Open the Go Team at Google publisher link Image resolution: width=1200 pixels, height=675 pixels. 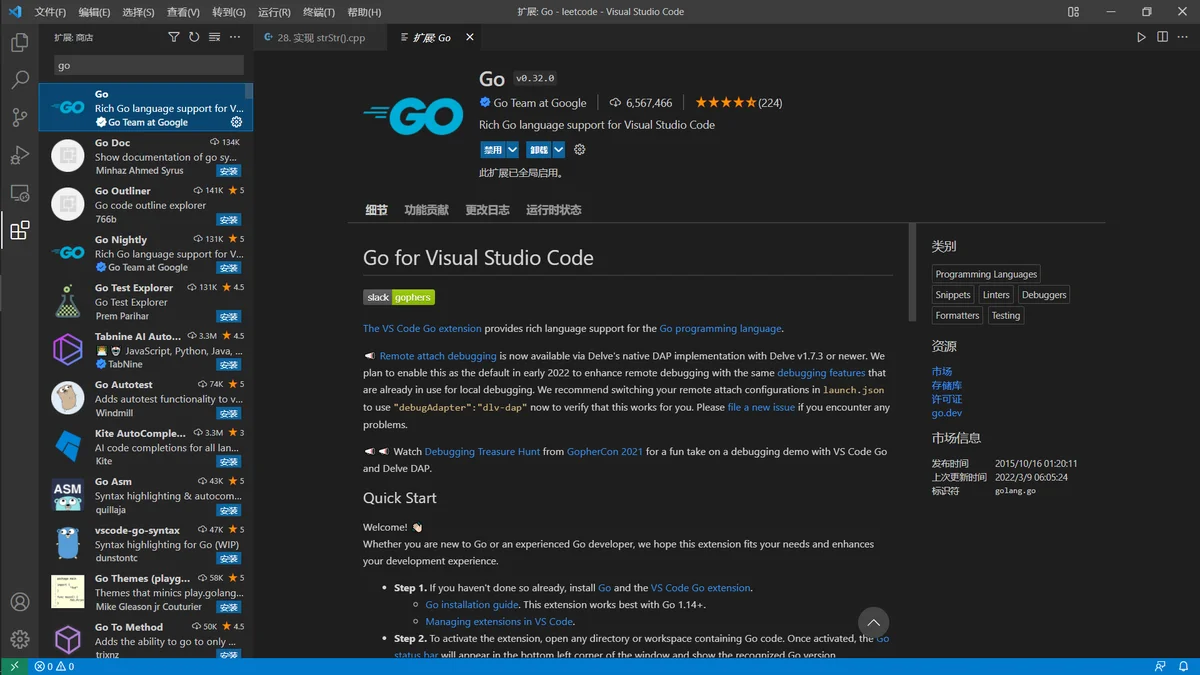pyautogui.click(x=540, y=103)
